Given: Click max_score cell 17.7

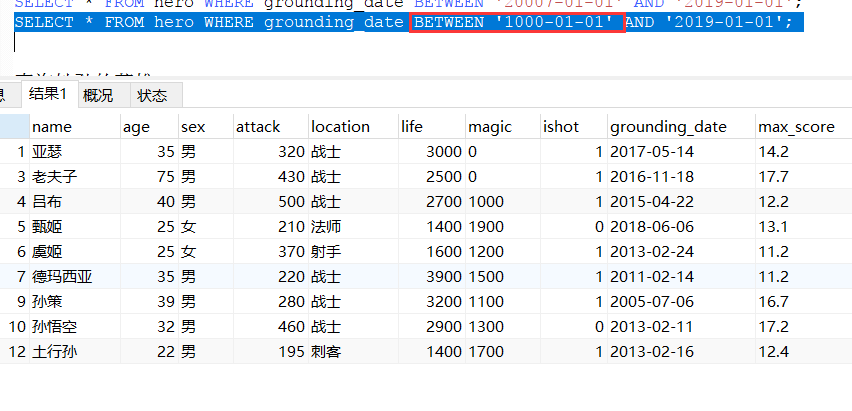Looking at the screenshot, I should coord(804,177).
